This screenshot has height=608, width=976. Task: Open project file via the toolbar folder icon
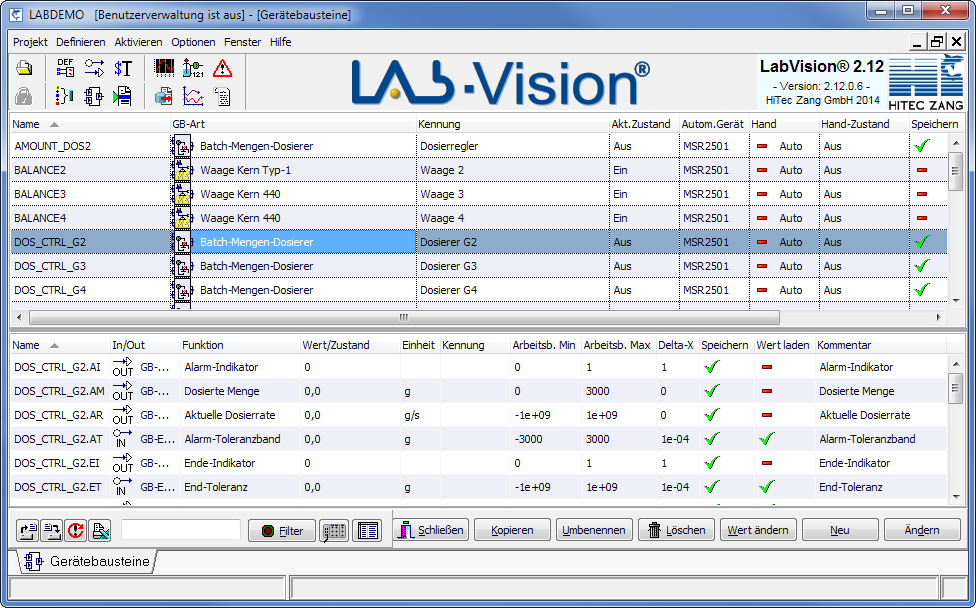[x=24, y=68]
